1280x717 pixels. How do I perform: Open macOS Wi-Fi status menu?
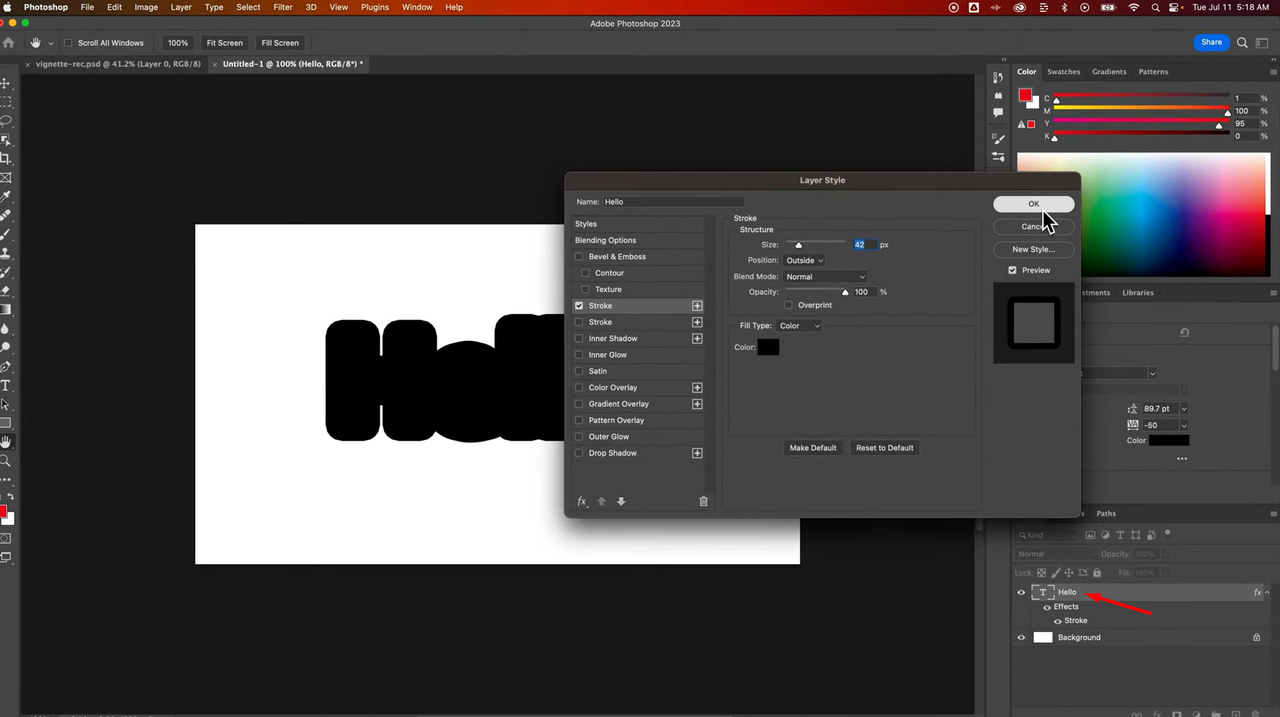(1133, 7)
